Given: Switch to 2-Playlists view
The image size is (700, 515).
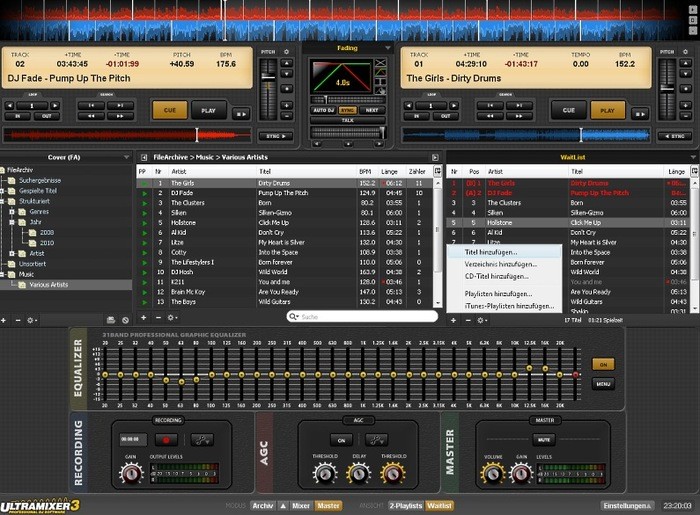Looking at the screenshot, I should click(x=405, y=506).
